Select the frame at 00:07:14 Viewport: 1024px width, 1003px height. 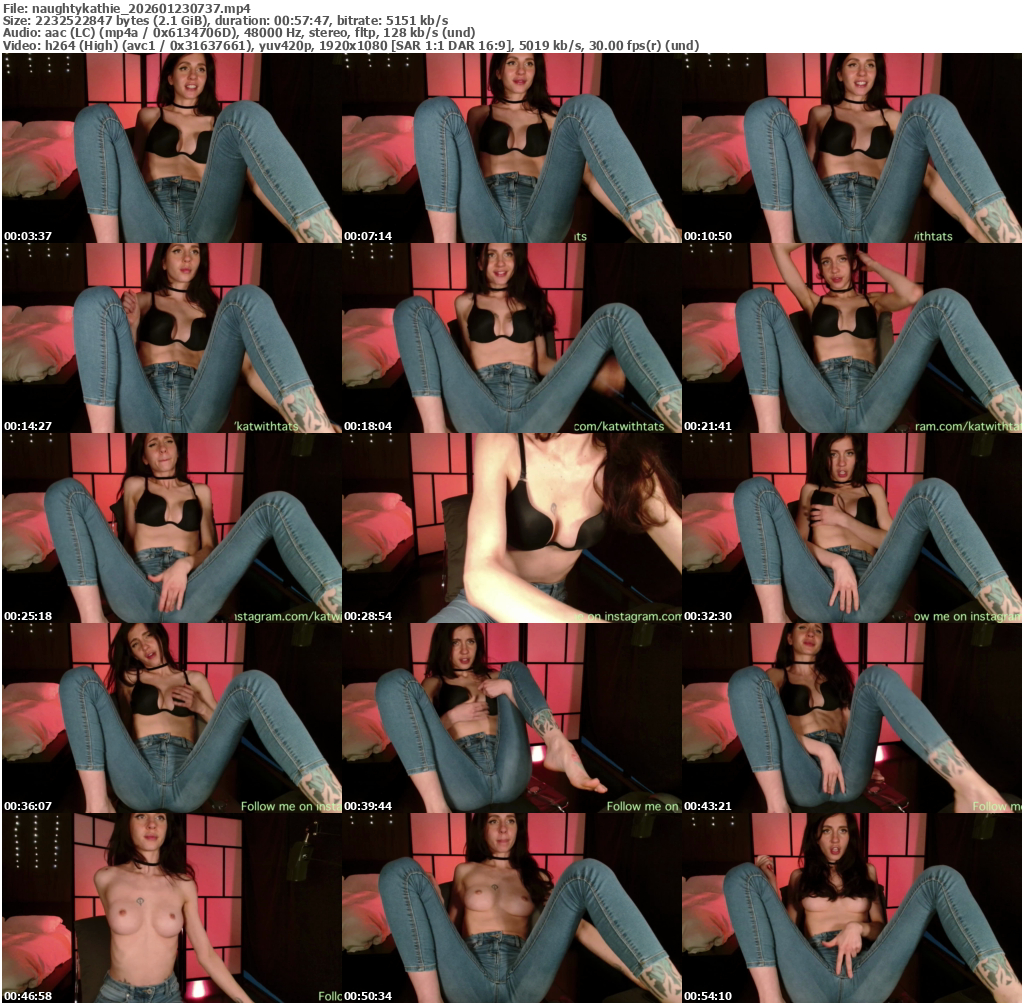pyautogui.click(x=511, y=148)
